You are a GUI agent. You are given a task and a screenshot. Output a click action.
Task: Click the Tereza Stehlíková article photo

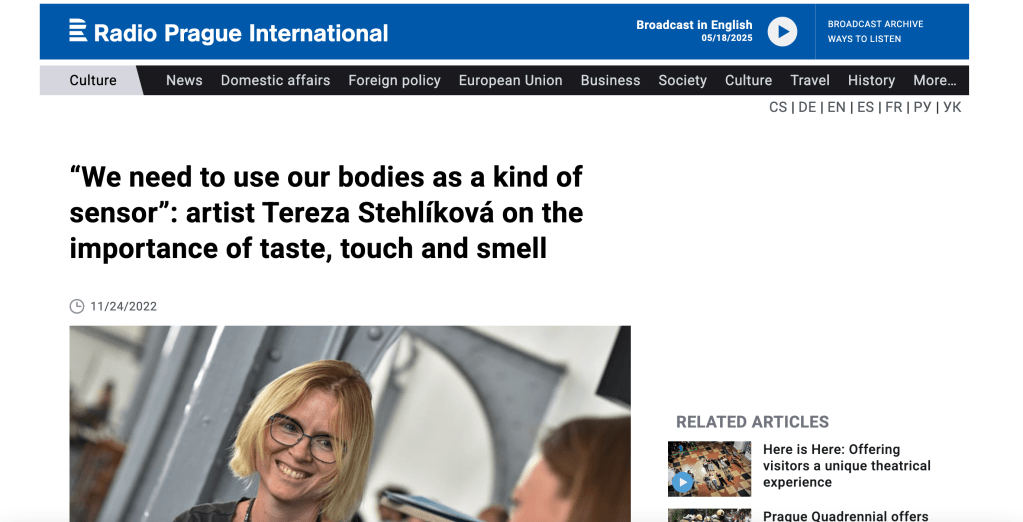pyautogui.click(x=350, y=423)
